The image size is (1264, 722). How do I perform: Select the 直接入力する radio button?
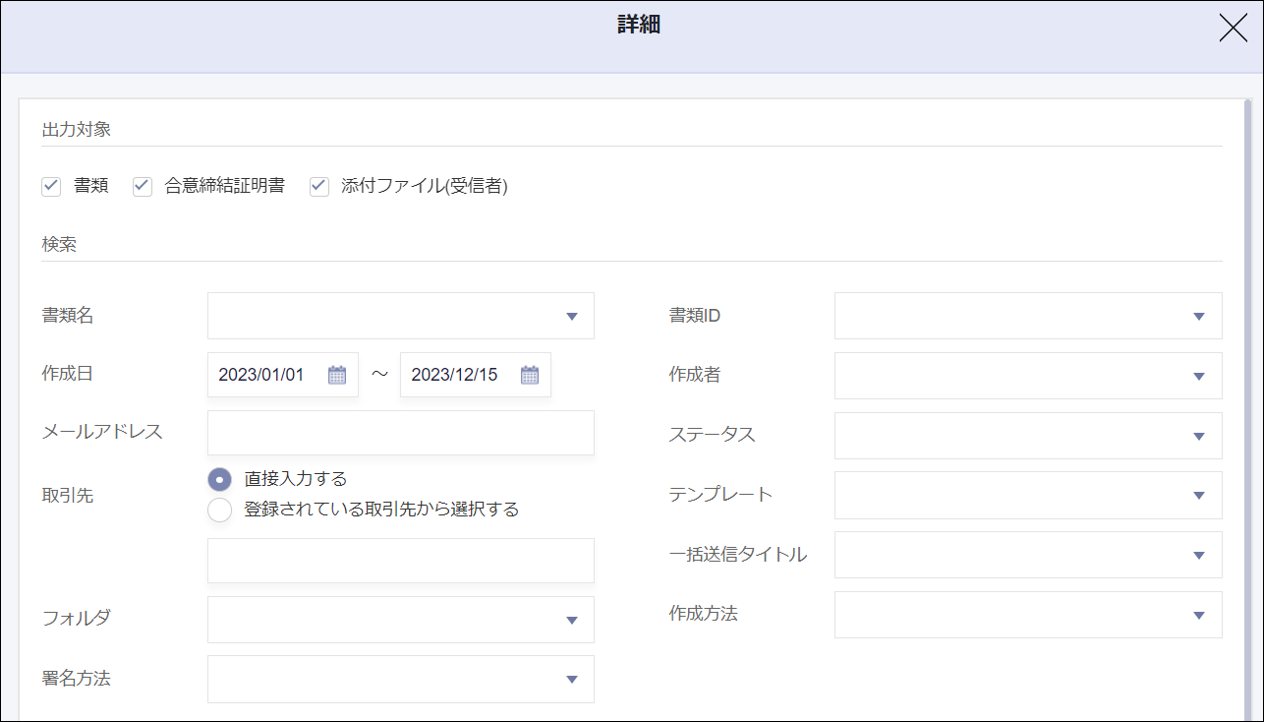pos(220,479)
